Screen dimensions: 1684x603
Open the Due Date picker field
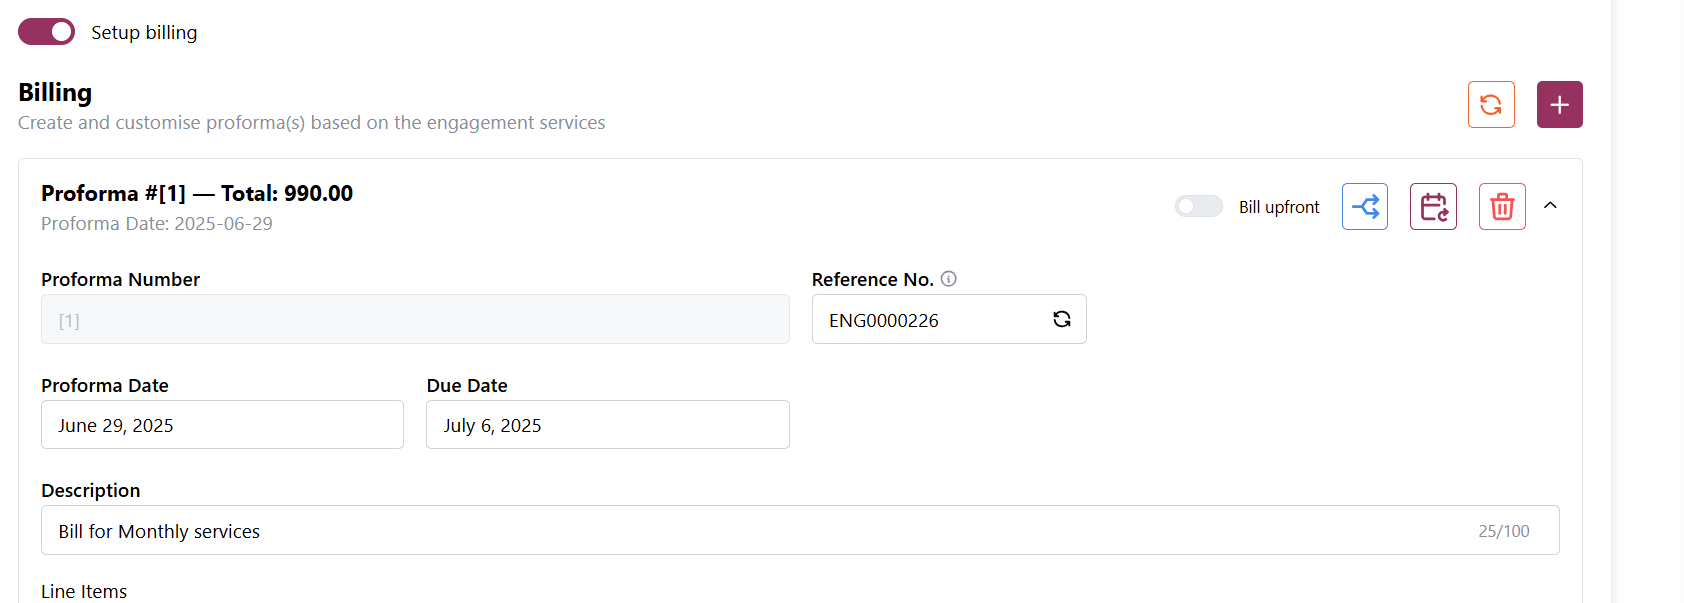tap(607, 425)
